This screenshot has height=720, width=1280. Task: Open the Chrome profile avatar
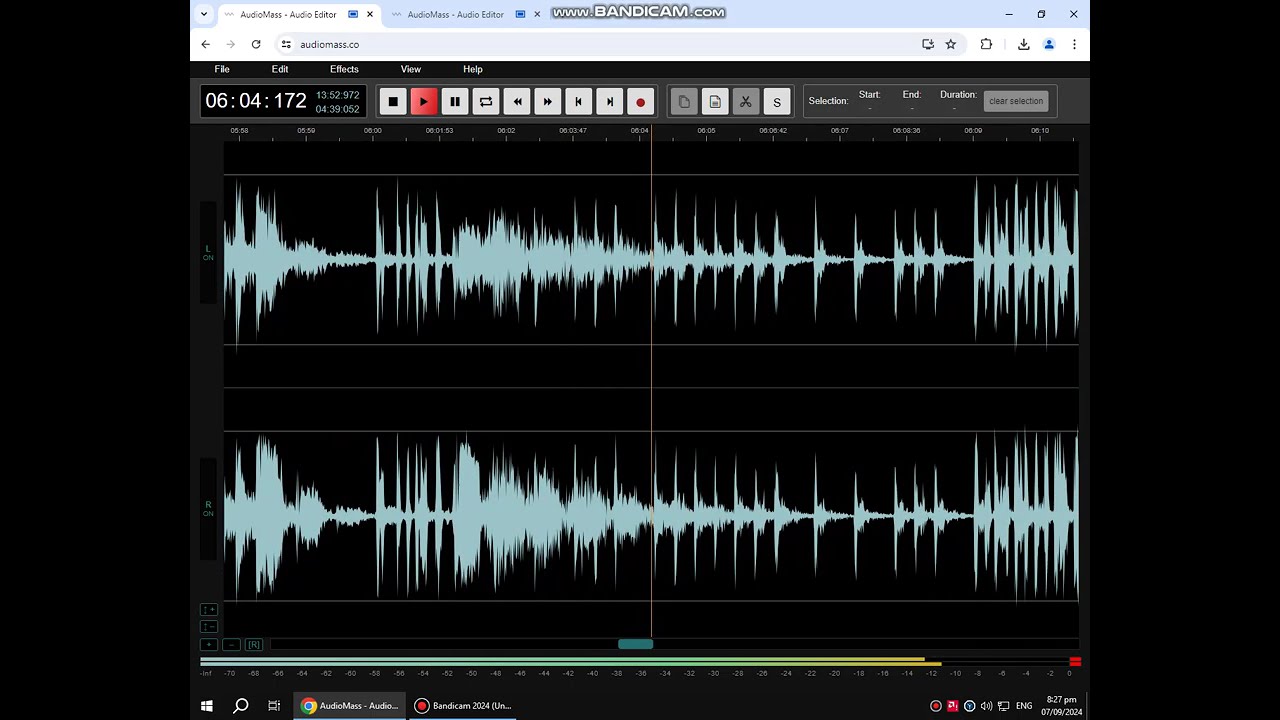click(1049, 44)
